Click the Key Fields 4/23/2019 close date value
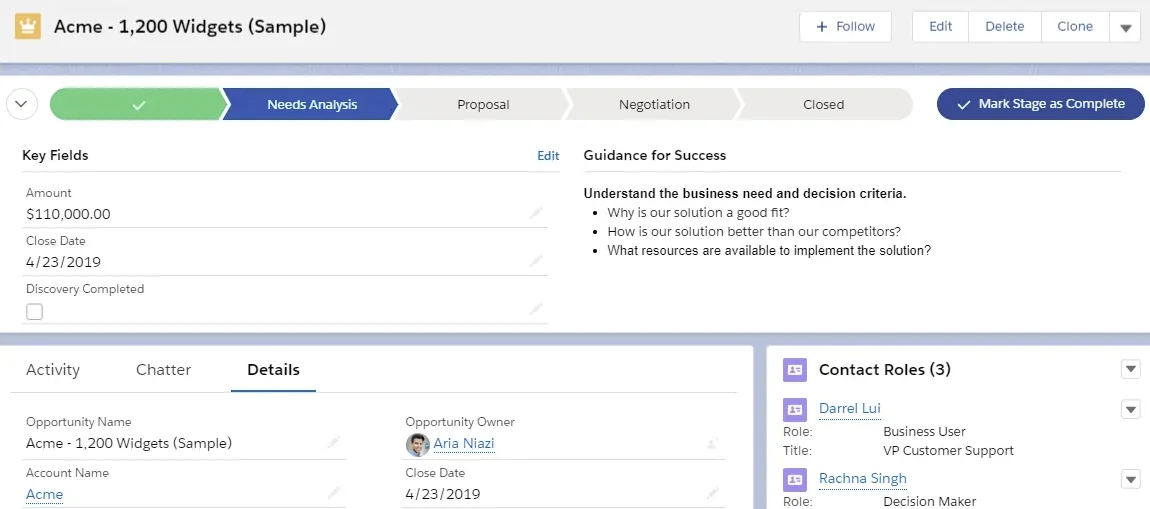The width and height of the screenshot is (1150, 509). click(x=63, y=263)
